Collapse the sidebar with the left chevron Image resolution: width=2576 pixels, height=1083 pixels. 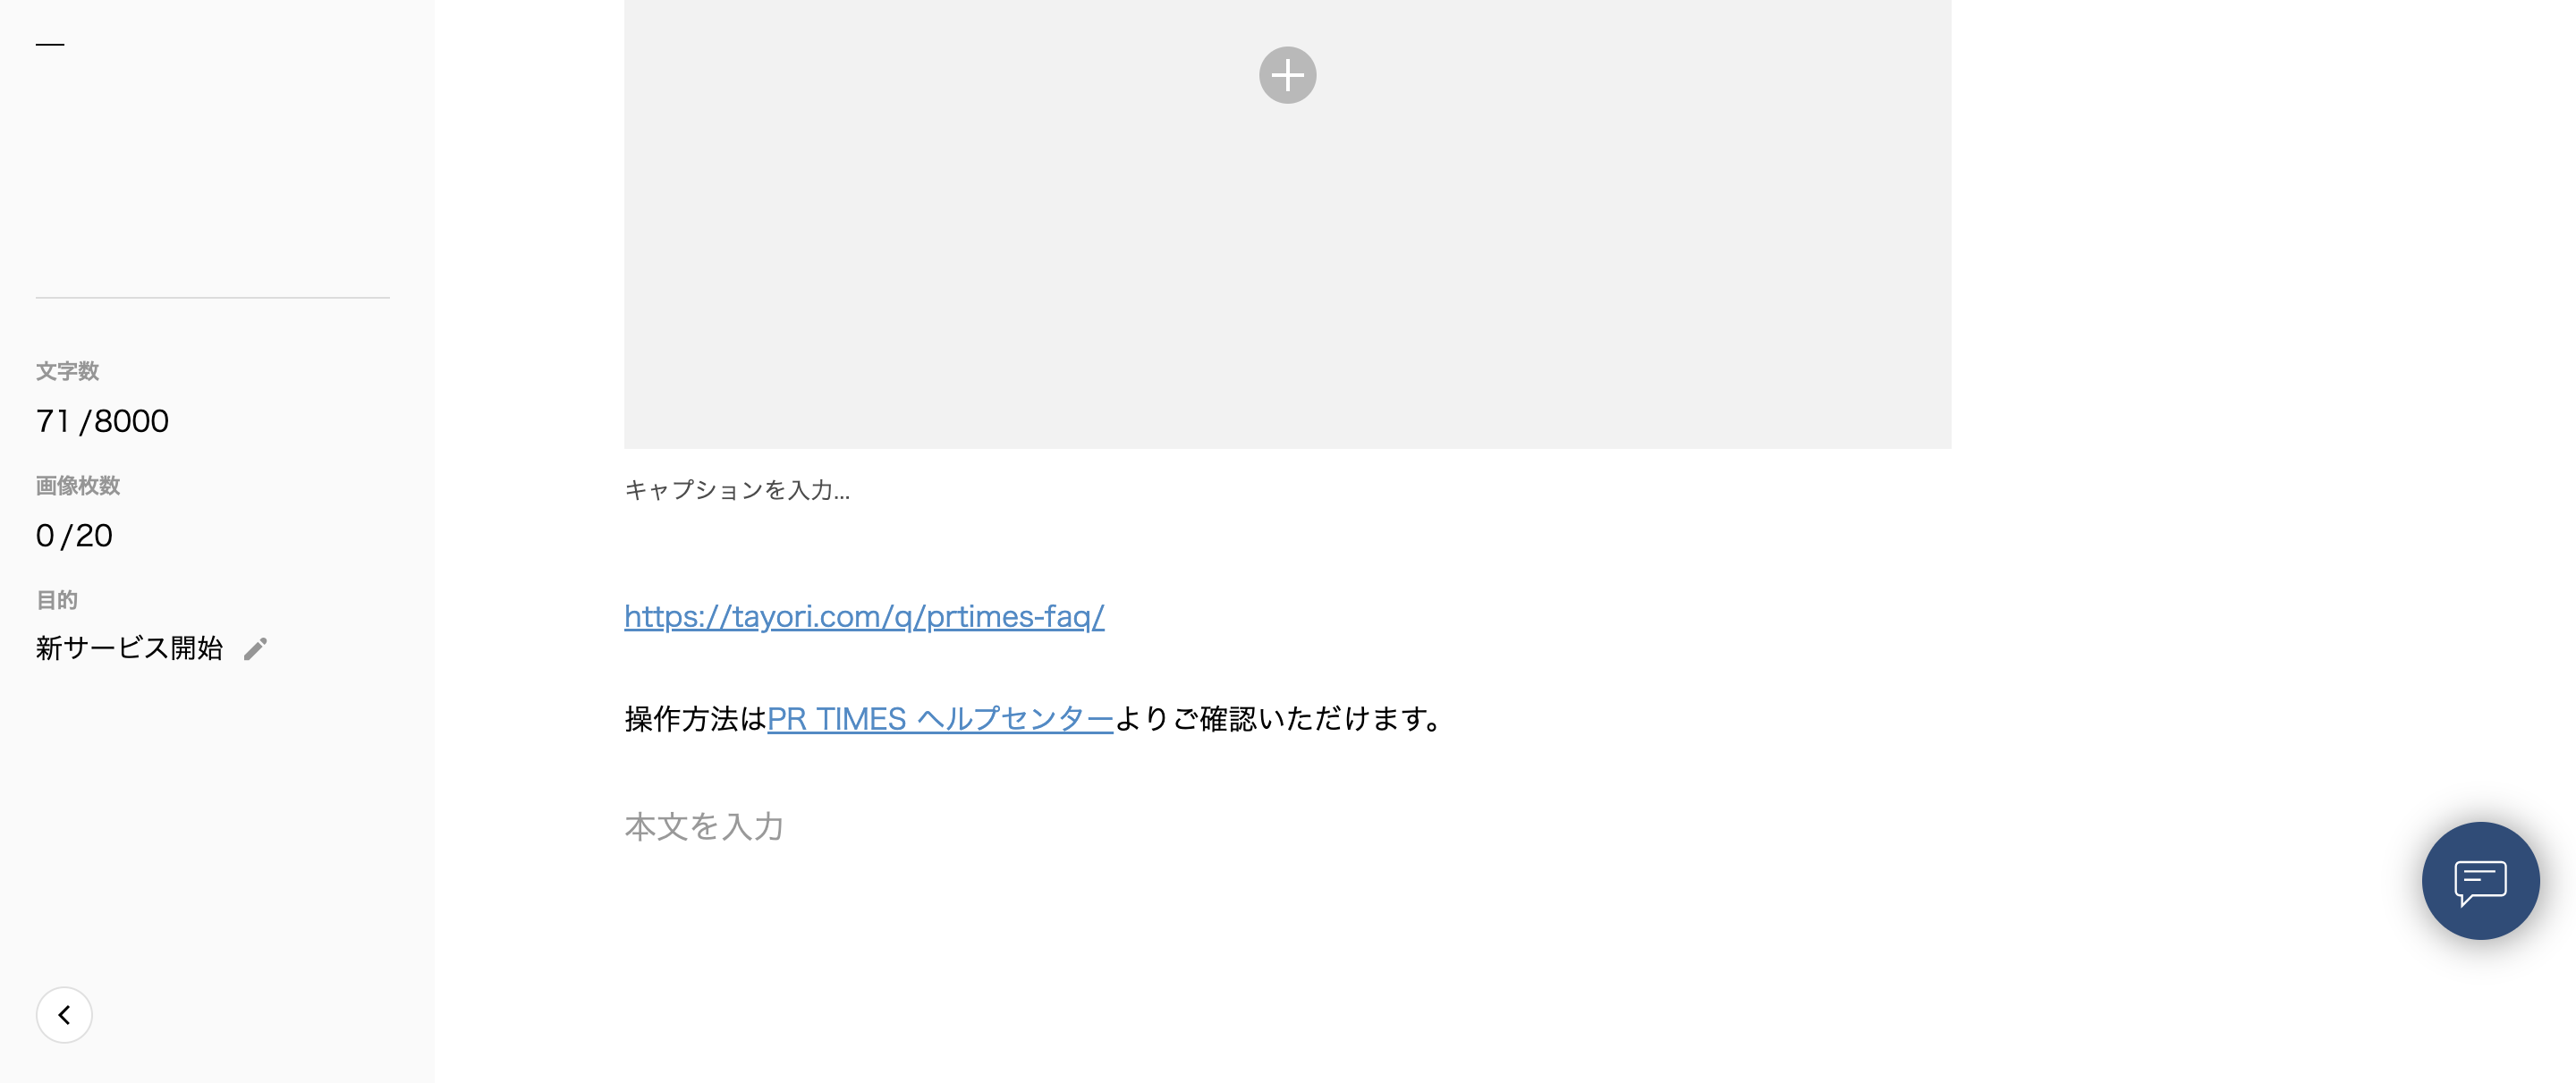coord(64,1015)
